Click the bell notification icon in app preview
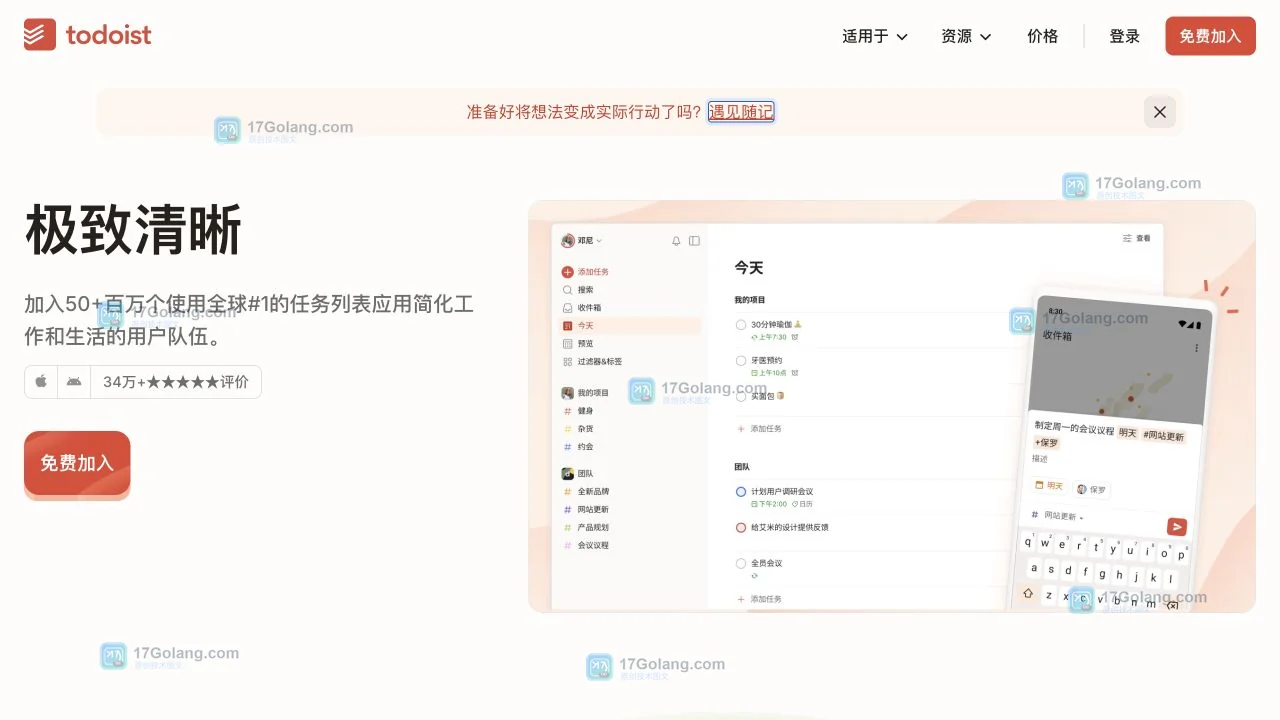The width and height of the screenshot is (1280, 720). click(676, 241)
